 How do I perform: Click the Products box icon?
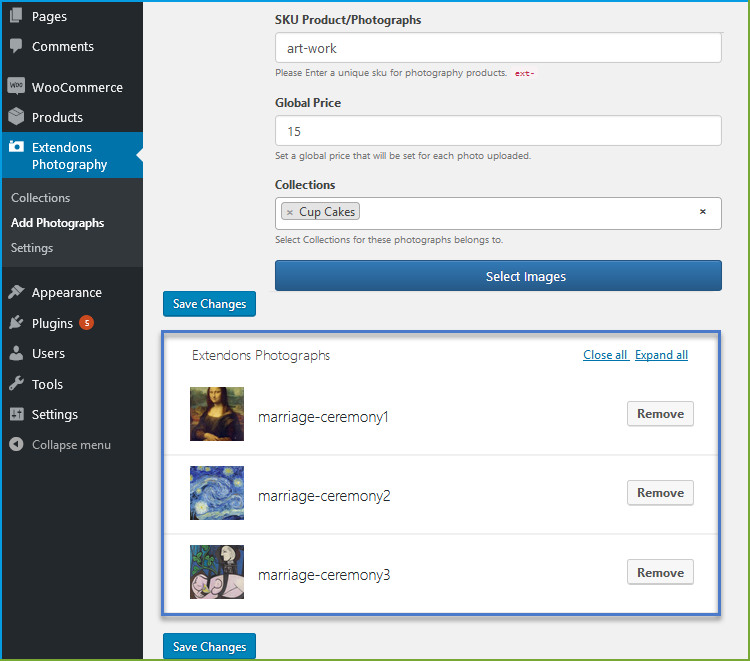(16, 117)
